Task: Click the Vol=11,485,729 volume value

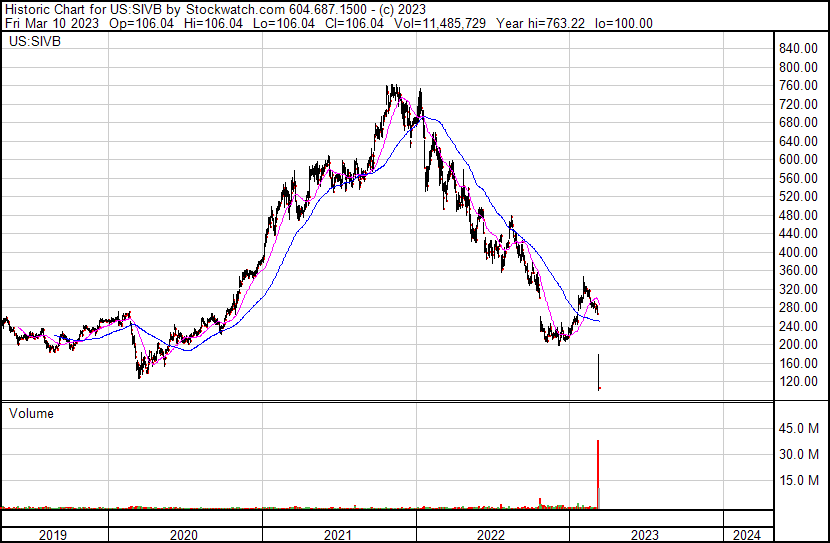Action: [x=440, y=23]
